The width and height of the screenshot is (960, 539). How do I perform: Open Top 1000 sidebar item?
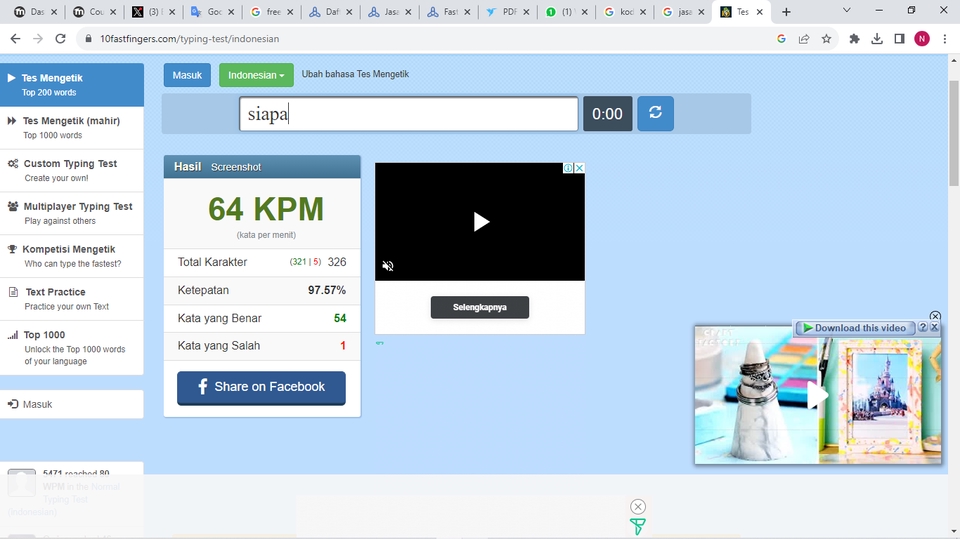pos(72,347)
